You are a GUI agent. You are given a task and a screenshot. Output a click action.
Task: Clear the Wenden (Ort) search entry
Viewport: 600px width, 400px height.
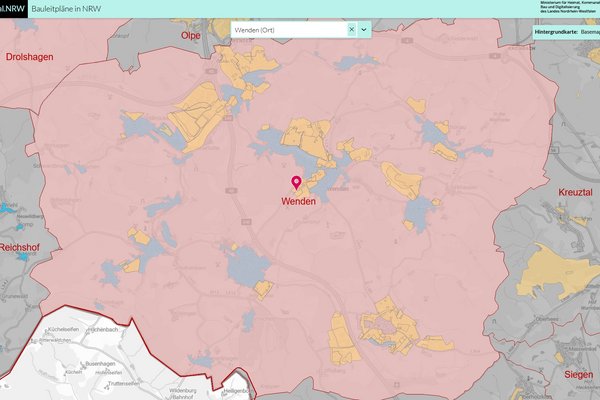pos(351,30)
